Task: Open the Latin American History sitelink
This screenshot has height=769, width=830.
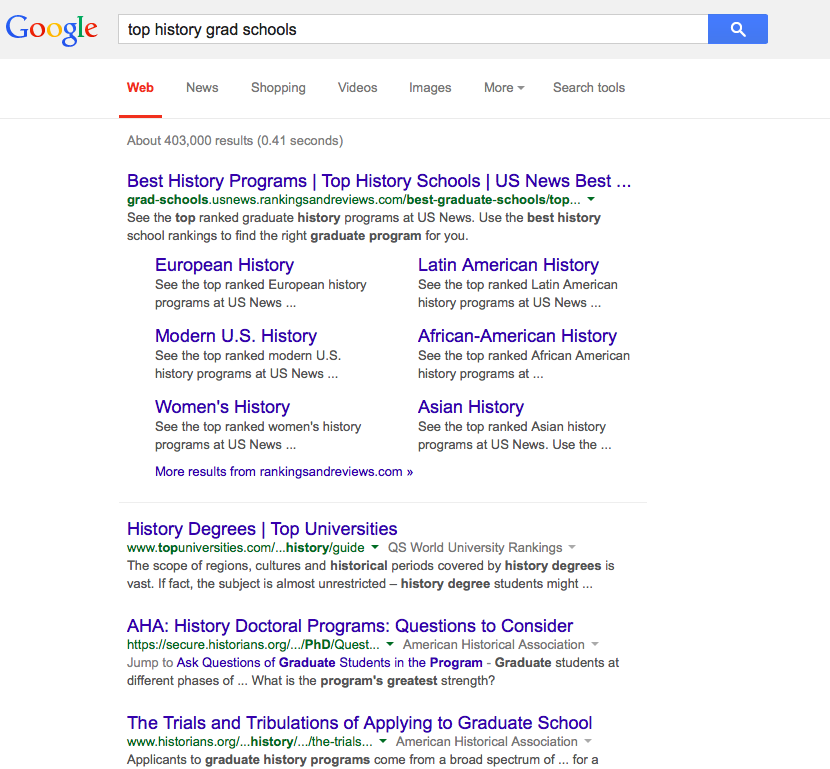Action: (x=508, y=265)
